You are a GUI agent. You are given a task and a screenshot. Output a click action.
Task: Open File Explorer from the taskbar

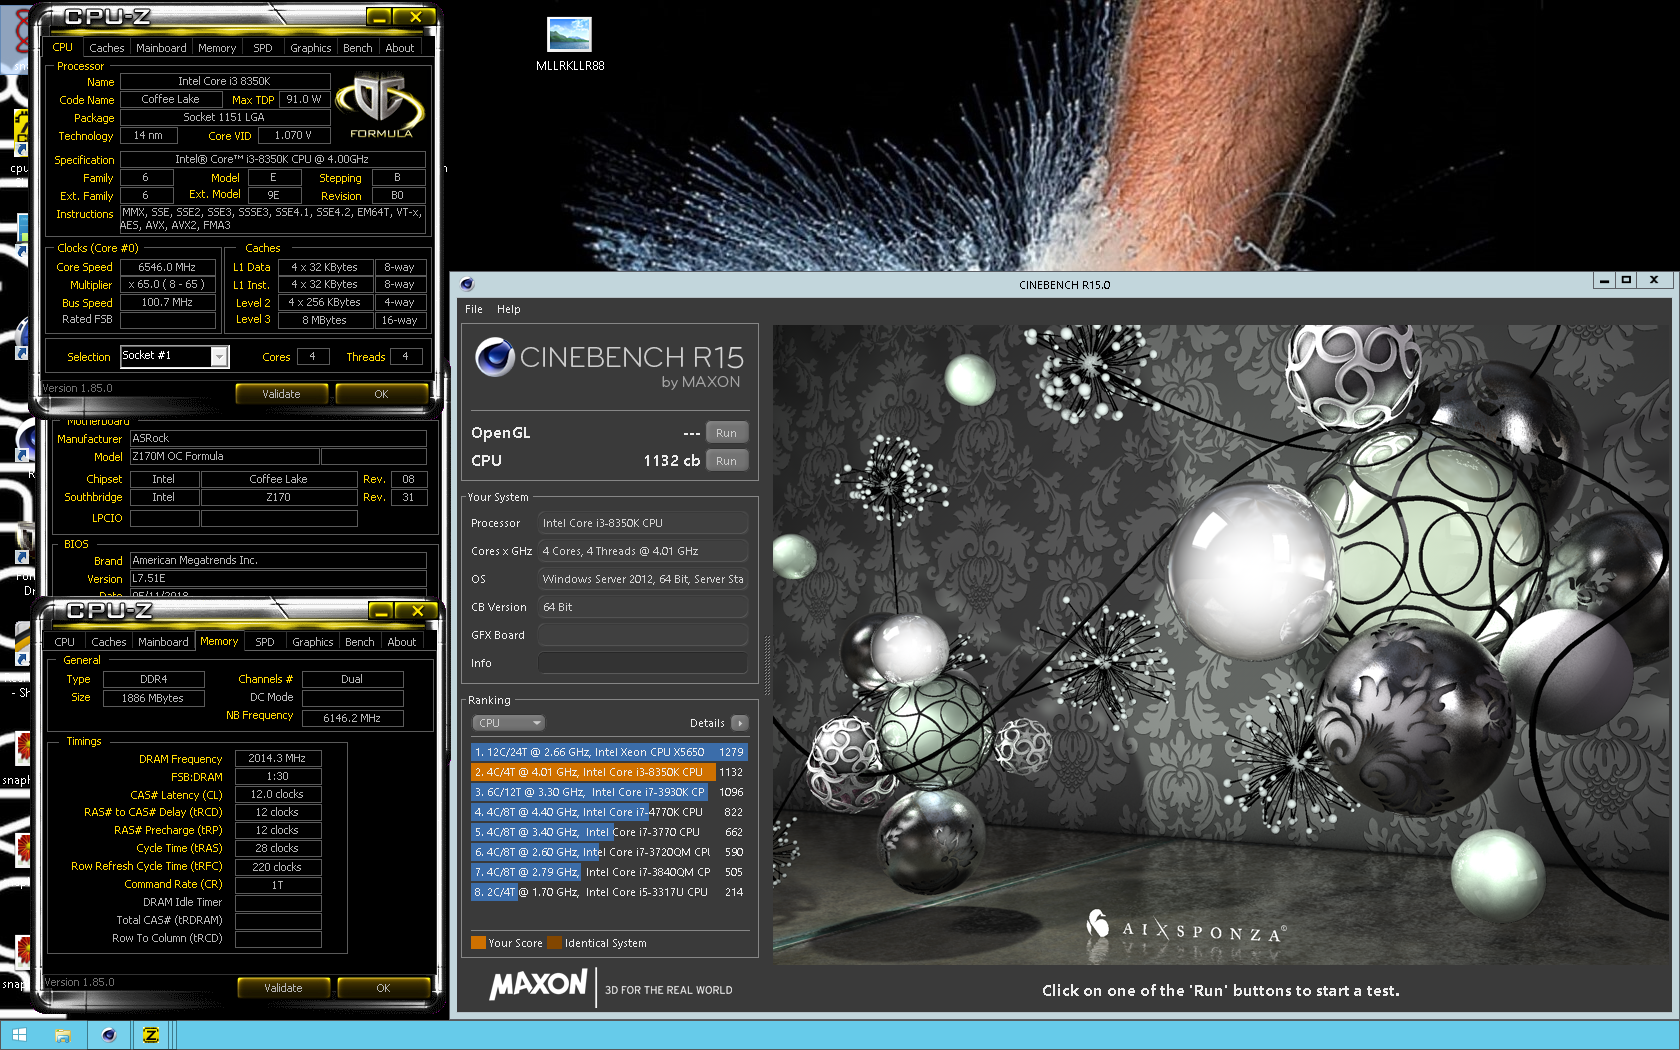63,1035
